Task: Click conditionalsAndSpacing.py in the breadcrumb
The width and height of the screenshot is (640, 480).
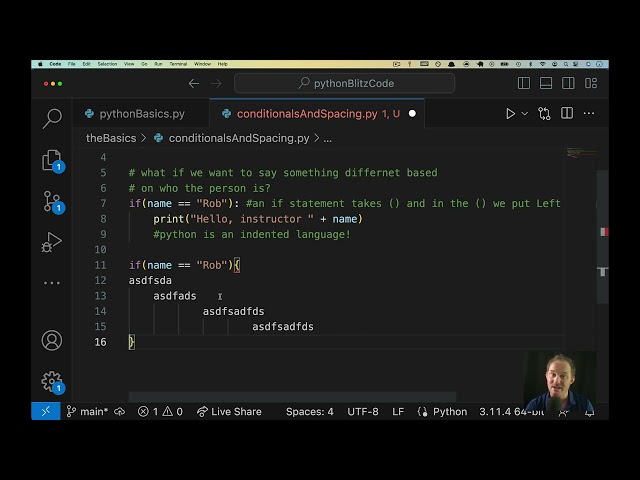Action: pyautogui.click(x=239, y=138)
